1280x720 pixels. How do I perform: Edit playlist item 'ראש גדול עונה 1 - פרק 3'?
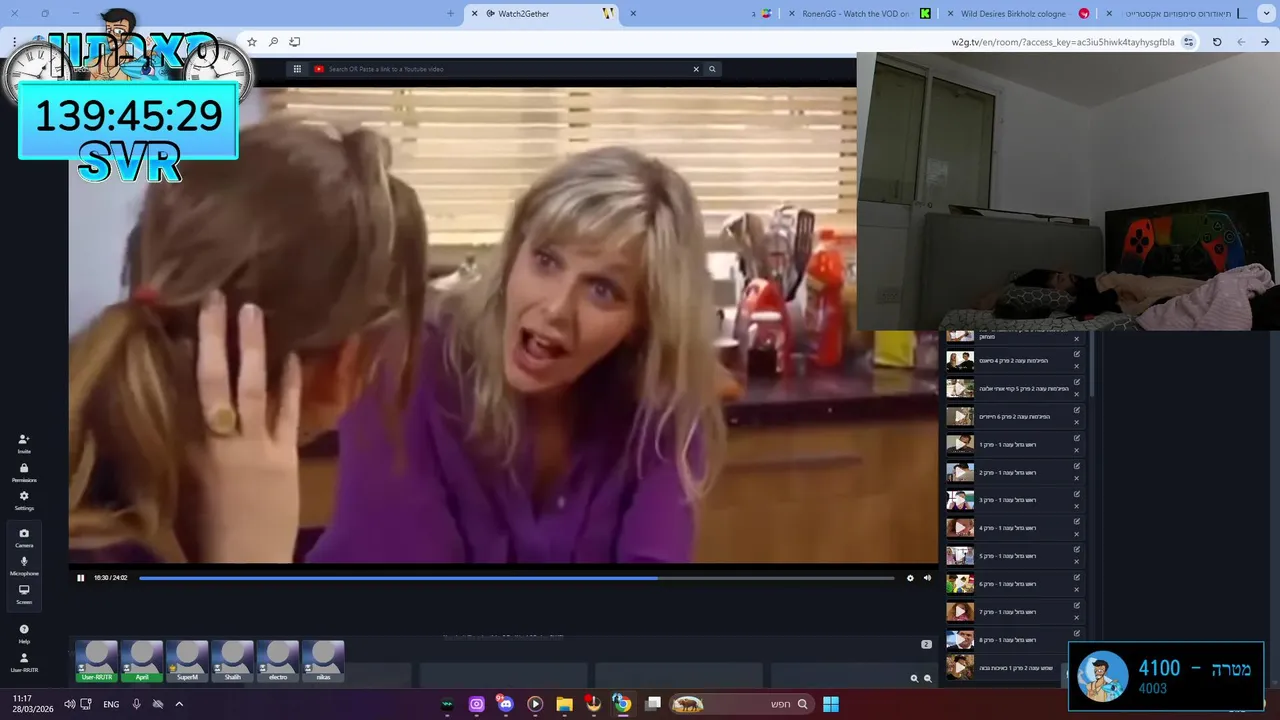point(1077,493)
